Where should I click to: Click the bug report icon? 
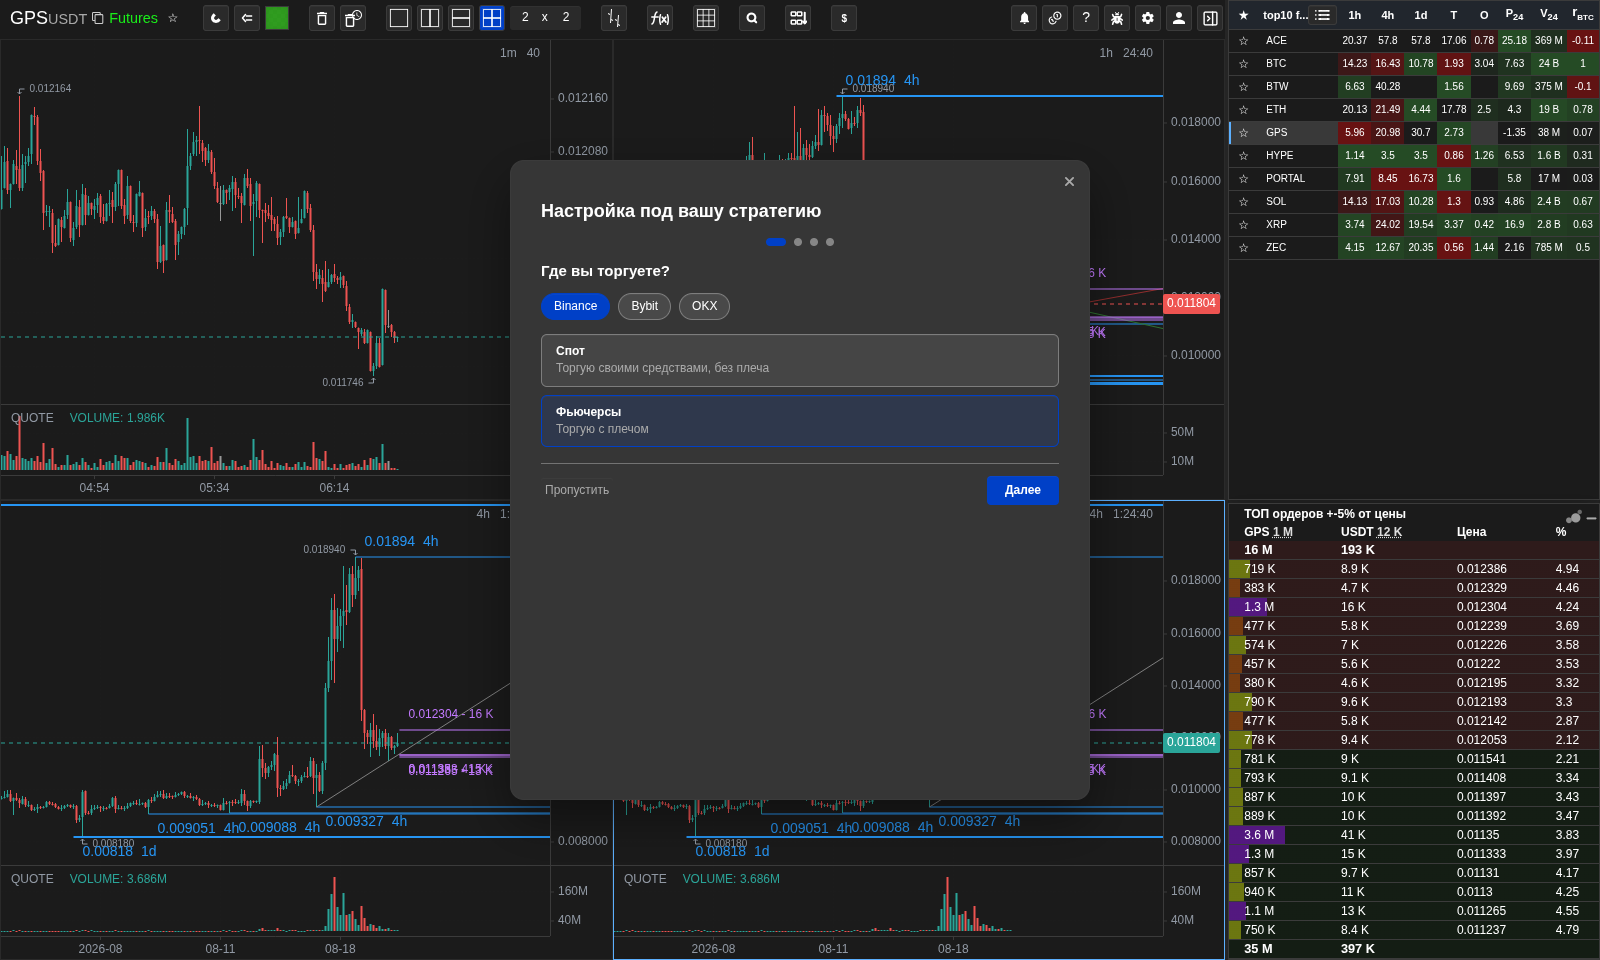point(1117,18)
